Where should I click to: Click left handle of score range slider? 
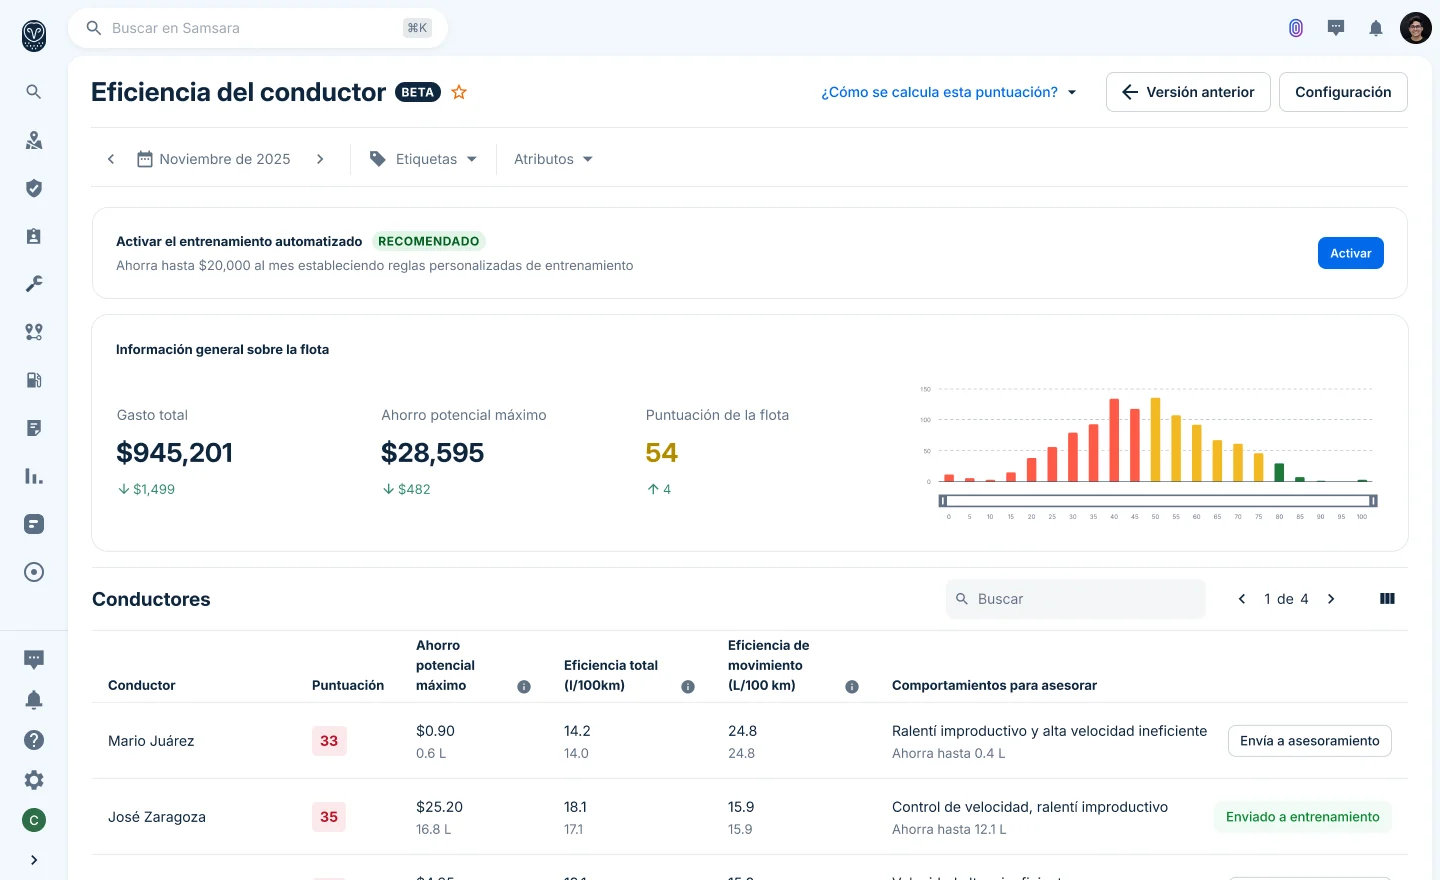(943, 500)
